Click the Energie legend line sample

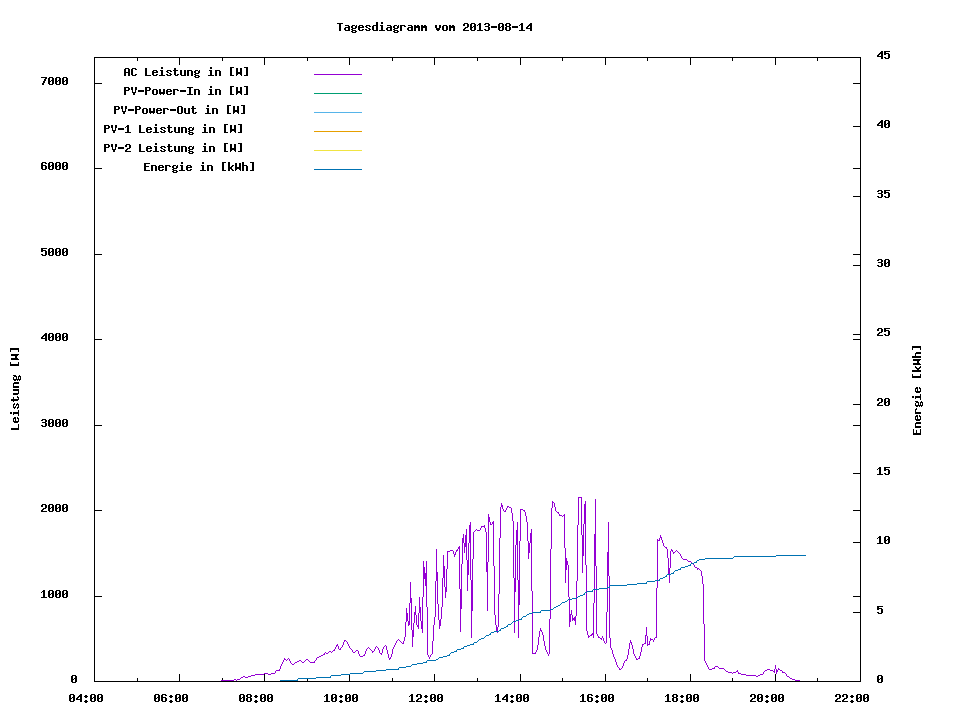point(337,169)
